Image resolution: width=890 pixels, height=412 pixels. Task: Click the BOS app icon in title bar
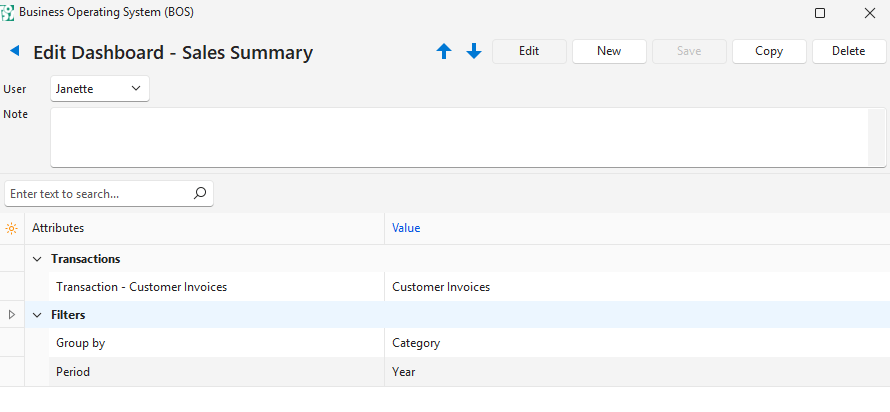(x=8, y=13)
